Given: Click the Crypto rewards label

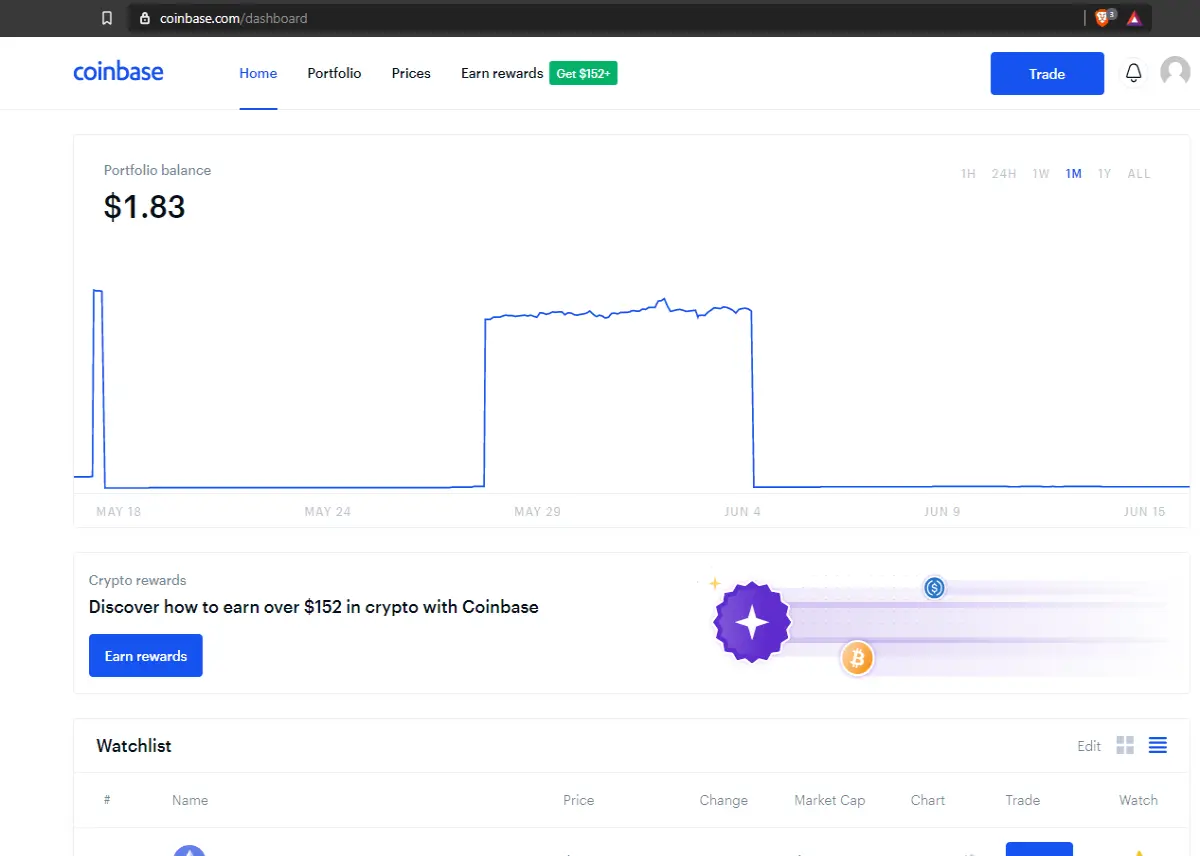Looking at the screenshot, I should point(137,580).
